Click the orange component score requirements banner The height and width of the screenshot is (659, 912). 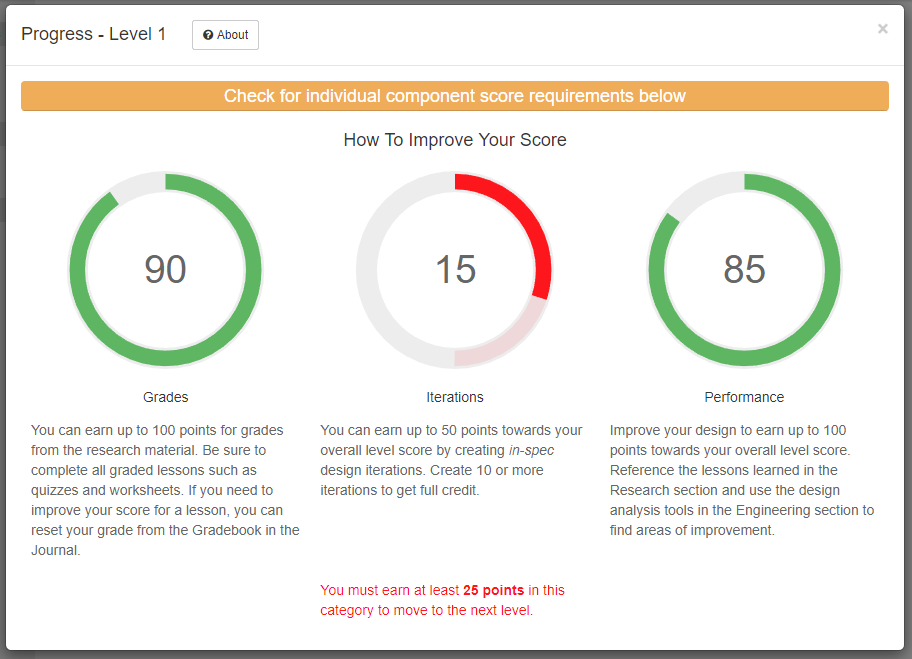(455, 96)
